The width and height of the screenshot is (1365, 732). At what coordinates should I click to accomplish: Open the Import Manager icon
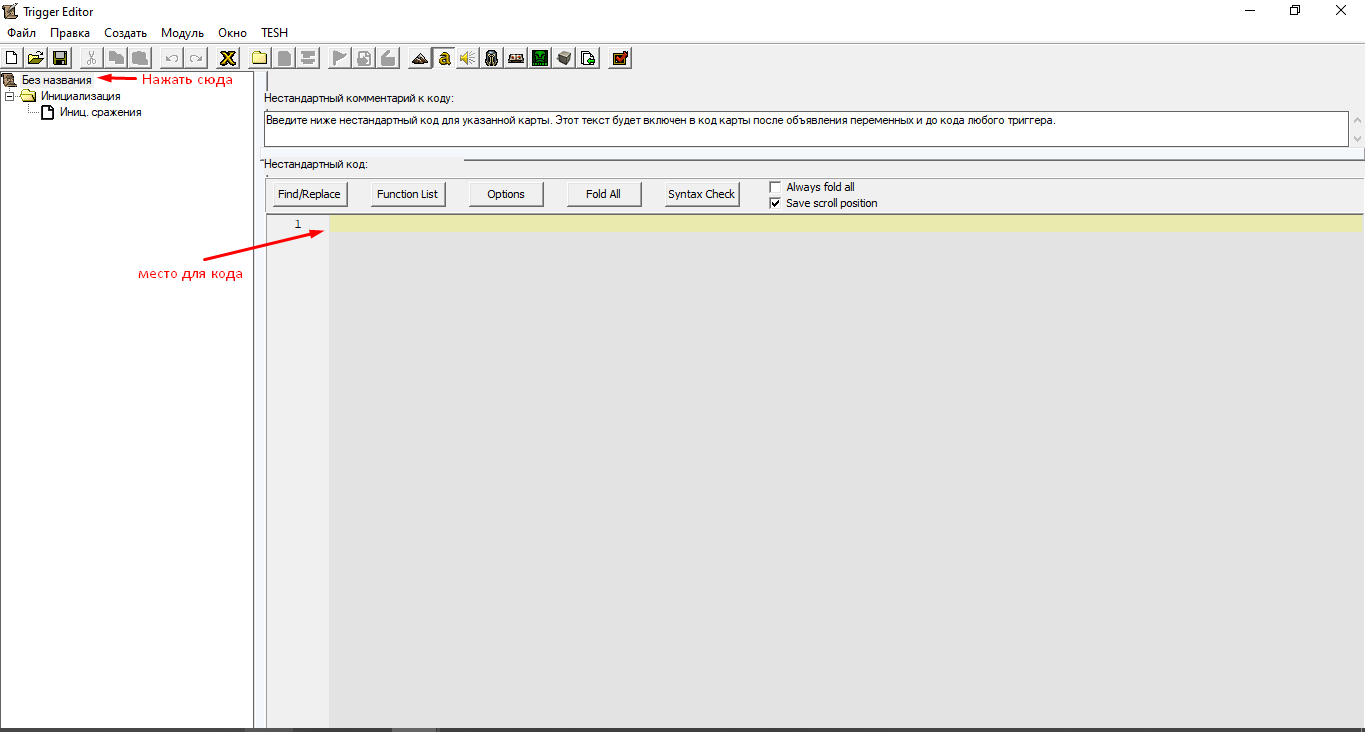click(588, 58)
